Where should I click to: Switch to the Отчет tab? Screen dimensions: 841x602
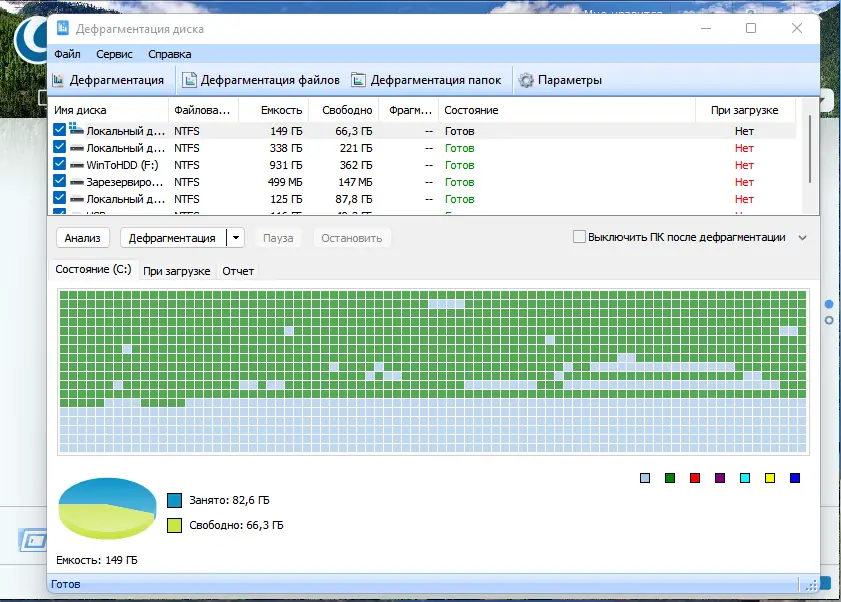click(238, 271)
